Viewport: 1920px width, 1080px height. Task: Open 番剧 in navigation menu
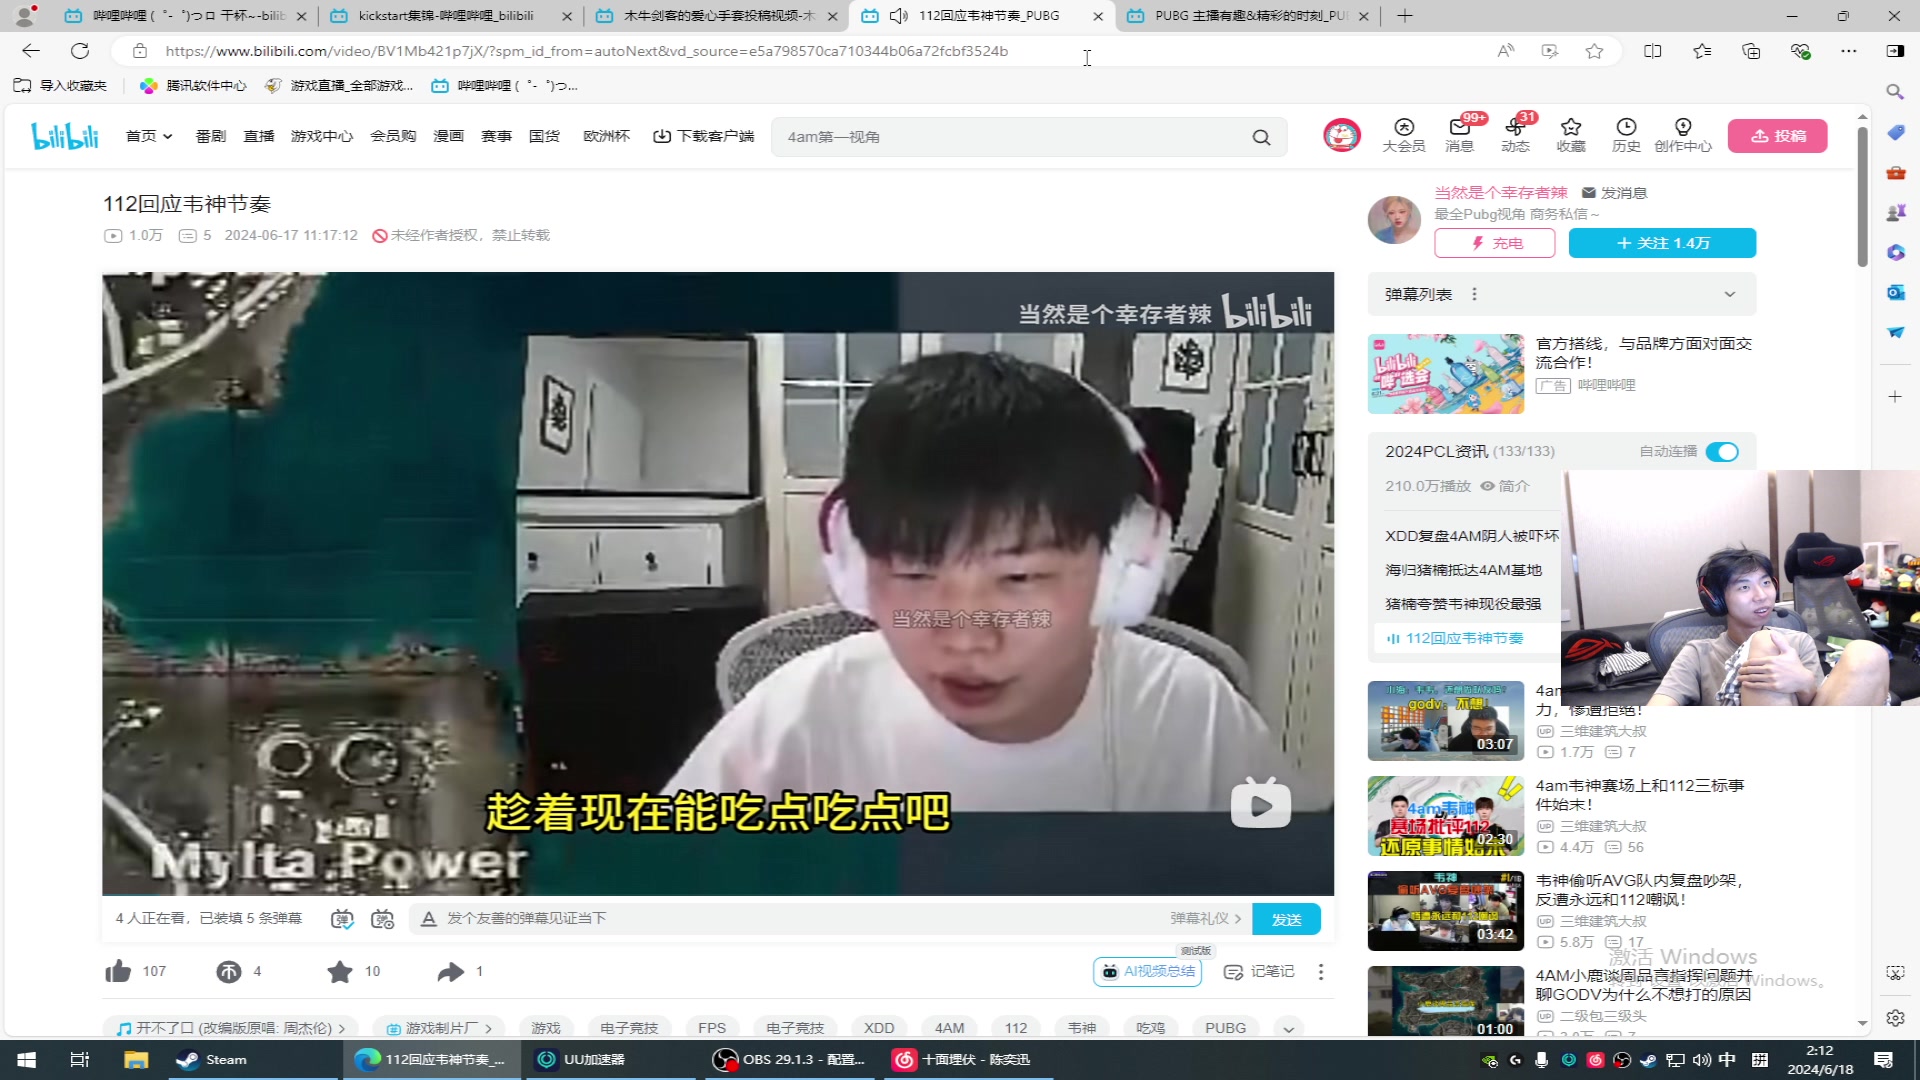point(210,136)
